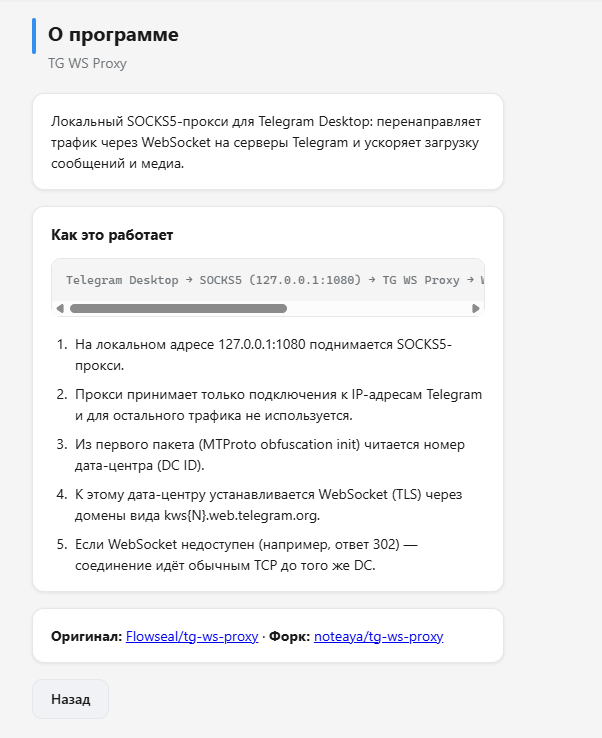Click step 3 about MTProto obfuscation init
602x738 pixels.
(270, 455)
